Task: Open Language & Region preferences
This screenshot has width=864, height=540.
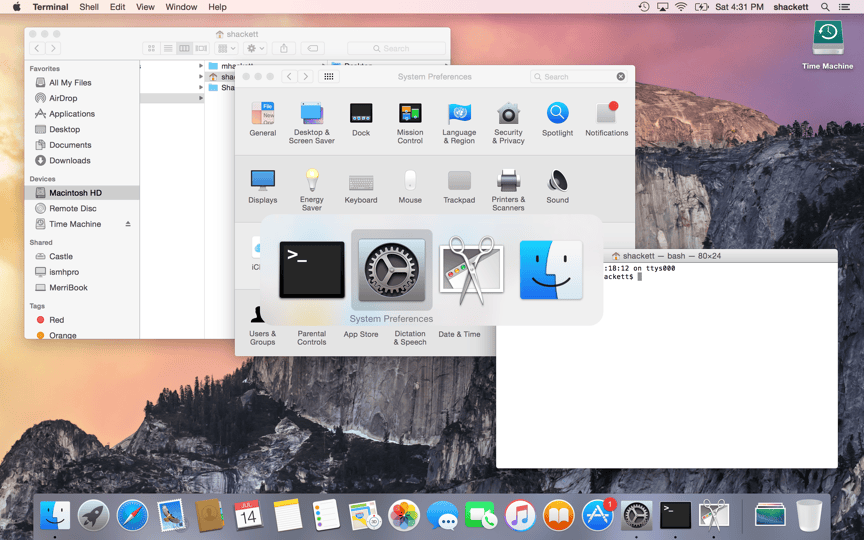Action: pos(459,123)
